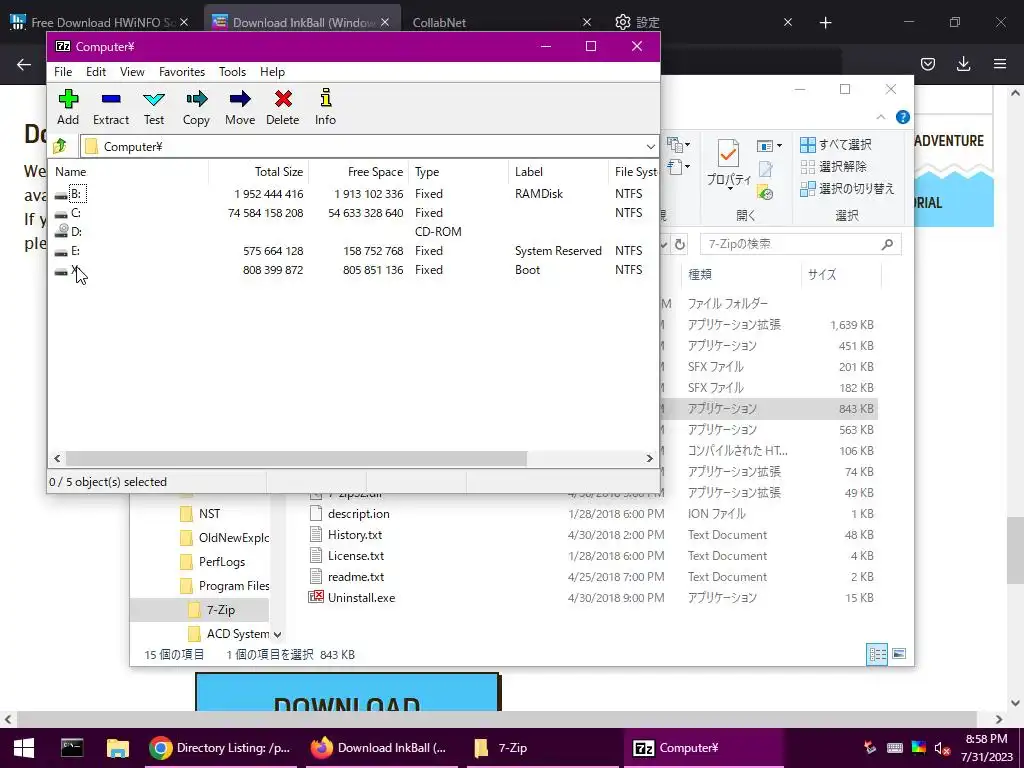Go up one folder level in 7-Zip
The image size is (1024, 768).
pos(60,146)
